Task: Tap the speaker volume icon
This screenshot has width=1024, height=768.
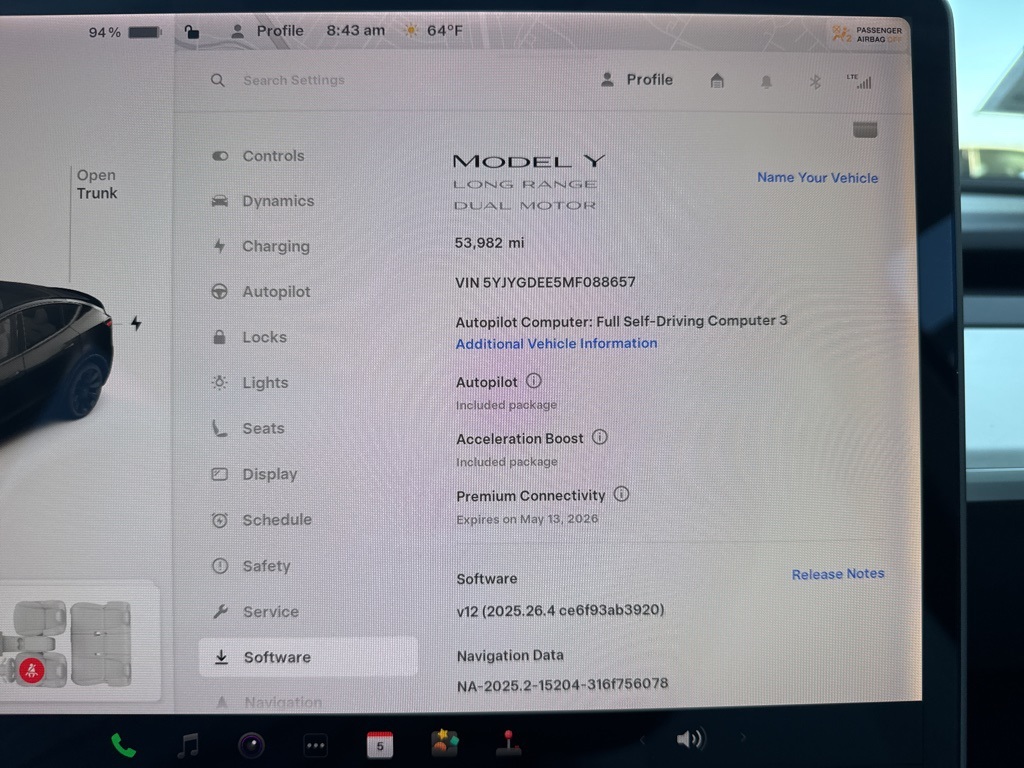Action: 689,740
